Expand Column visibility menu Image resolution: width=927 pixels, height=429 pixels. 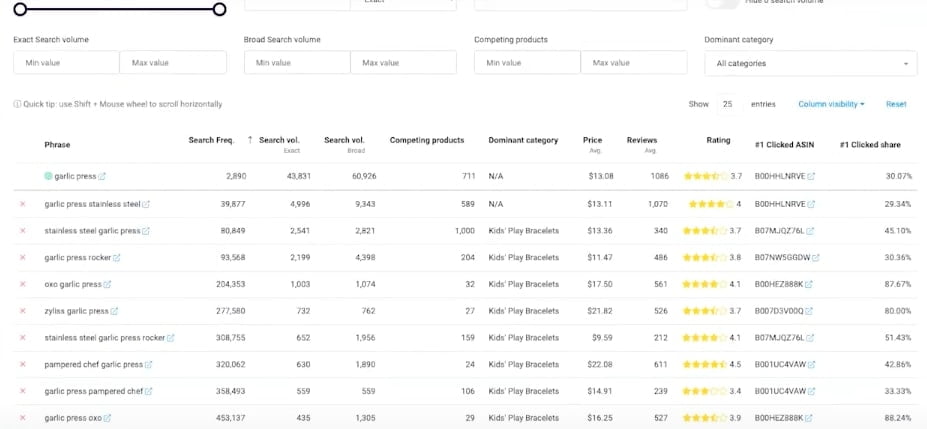coord(831,104)
